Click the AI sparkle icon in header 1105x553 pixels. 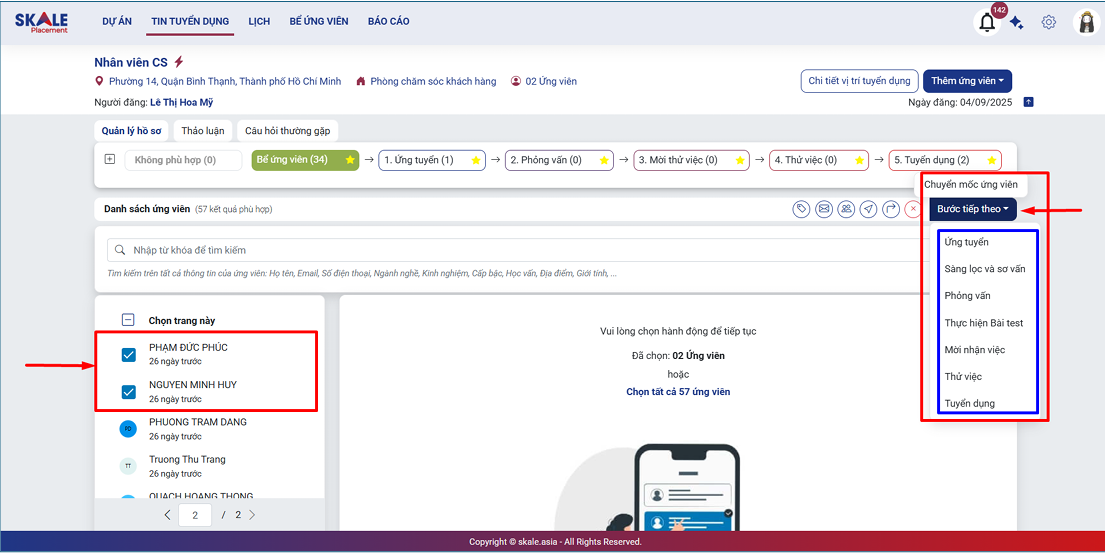click(x=1016, y=23)
